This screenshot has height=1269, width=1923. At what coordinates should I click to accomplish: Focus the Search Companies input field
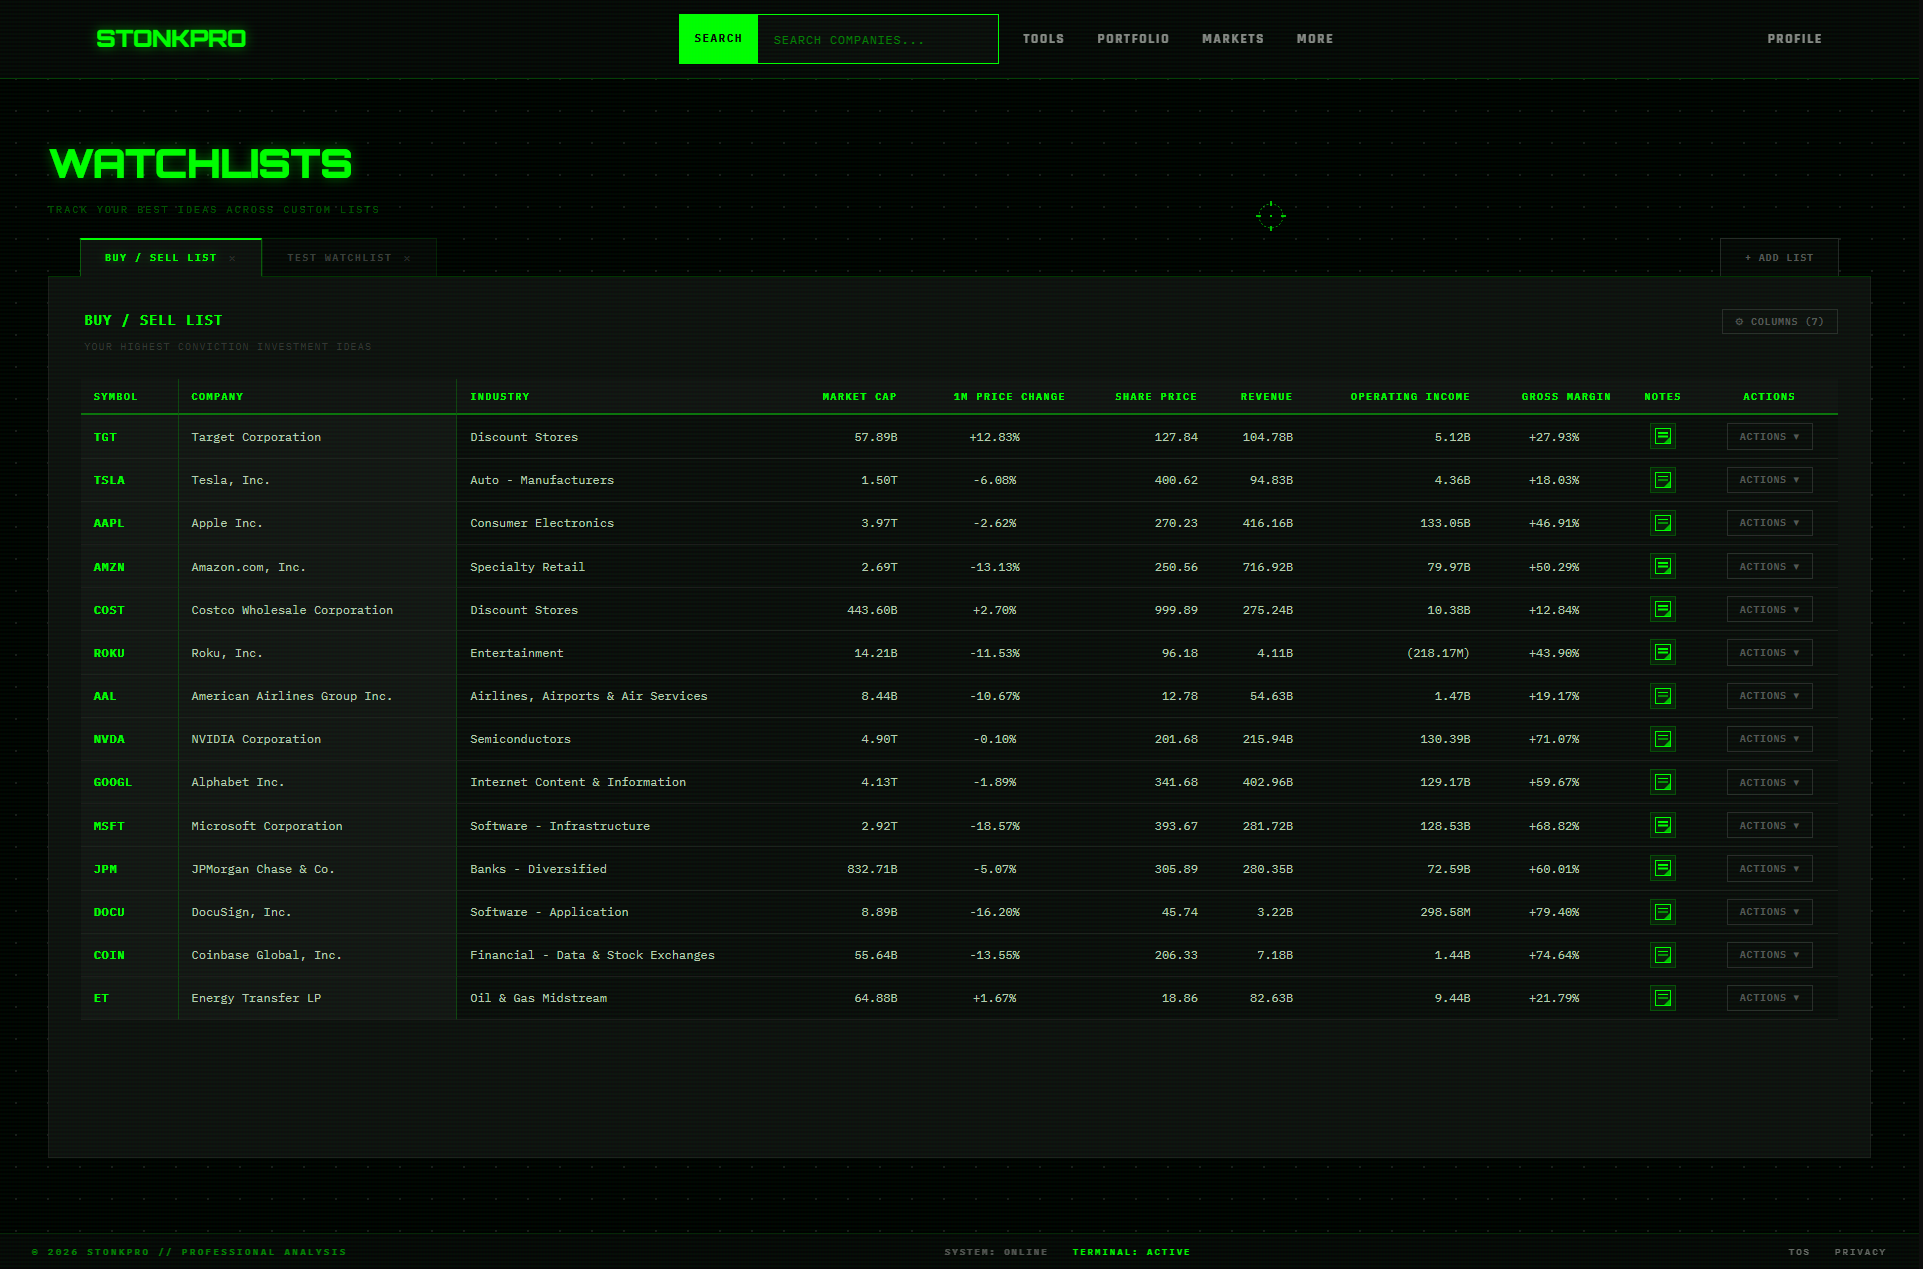coord(877,40)
